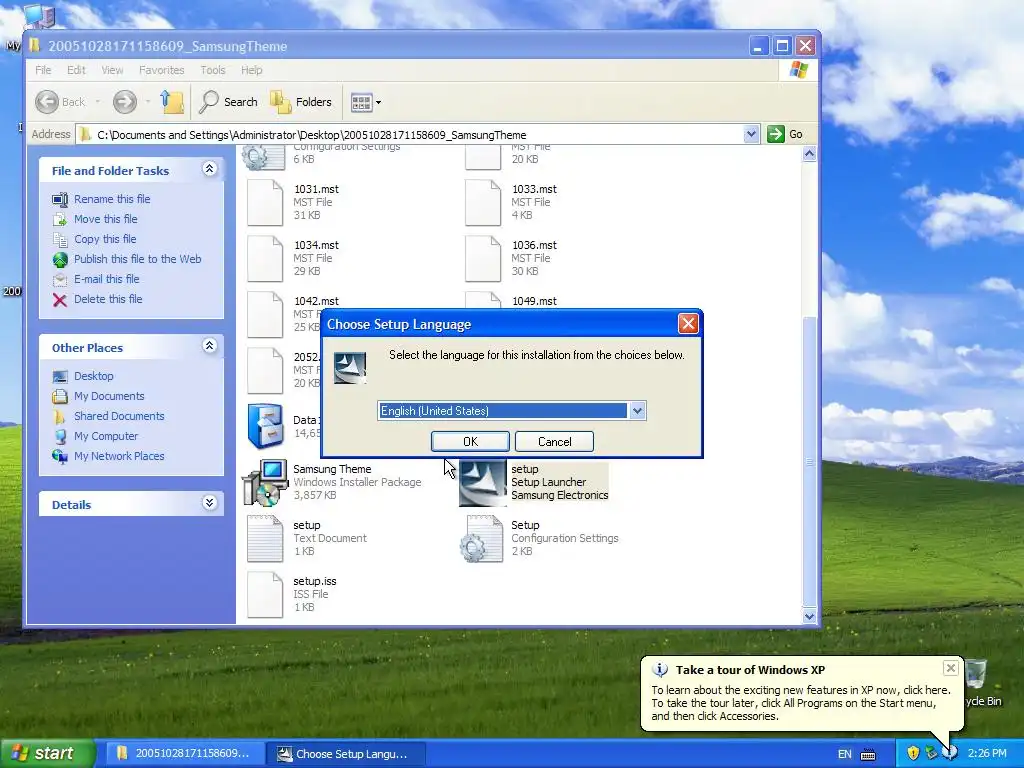Click Copy this file link
1024x768 pixels.
pyautogui.click(x=104, y=239)
